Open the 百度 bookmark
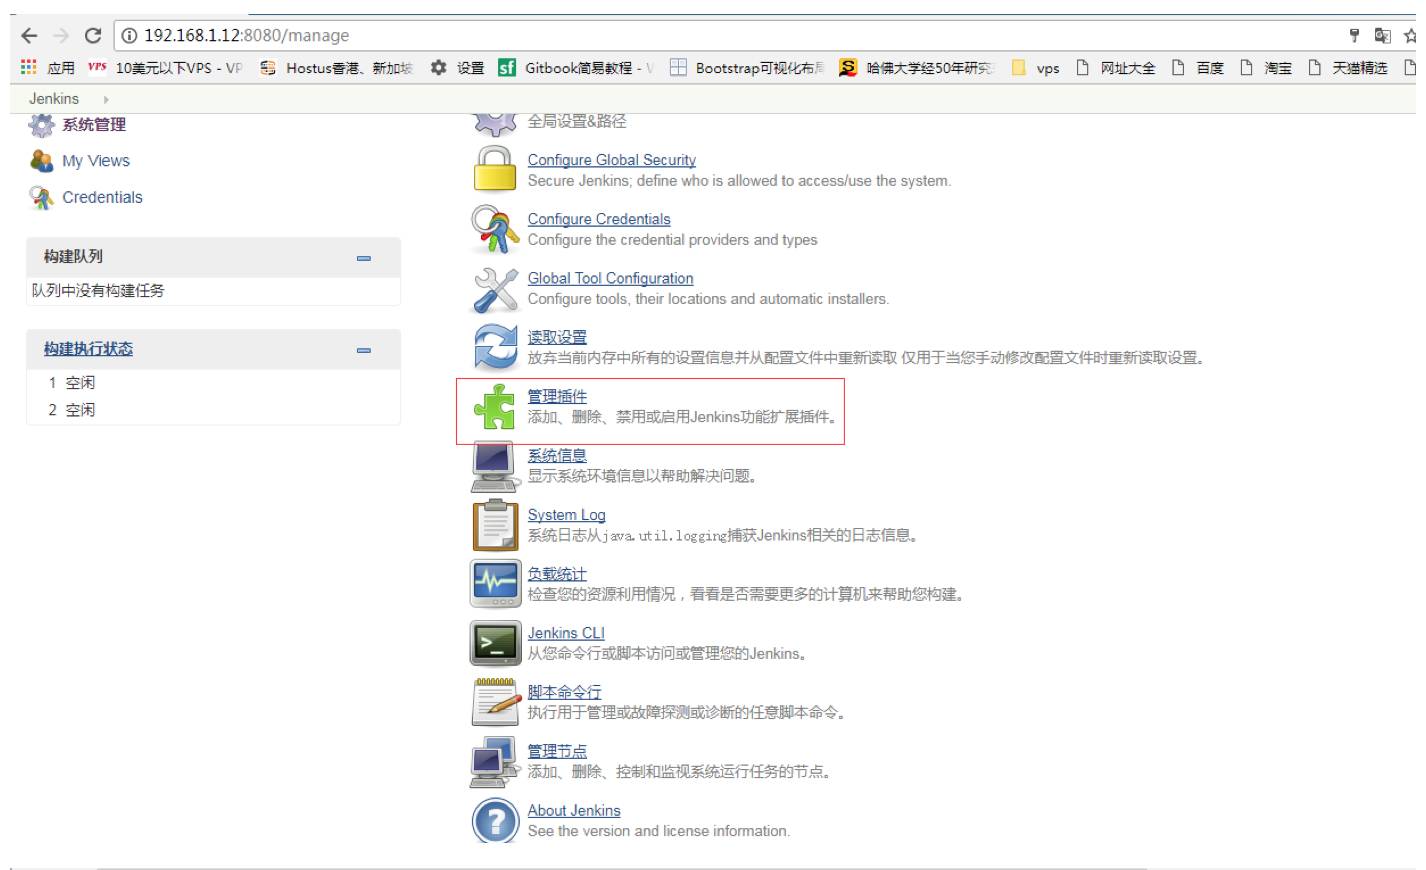This screenshot has width=1426, height=870. click(x=1198, y=68)
